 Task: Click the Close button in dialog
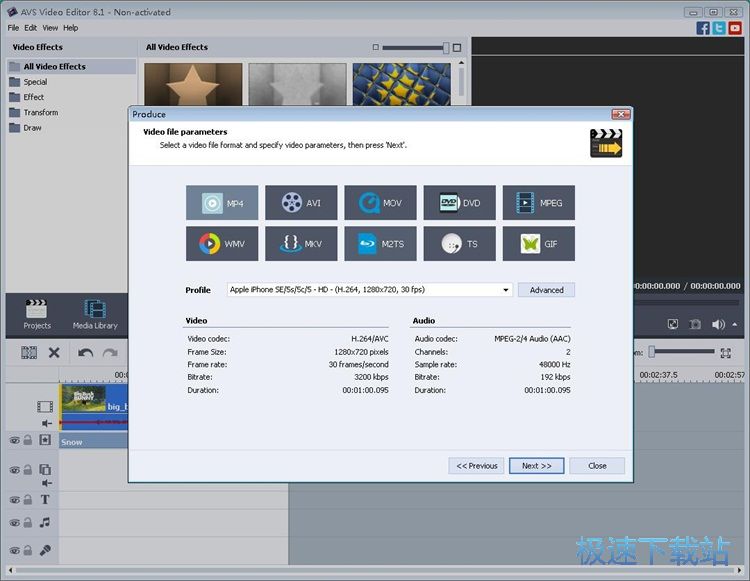click(x=597, y=466)
